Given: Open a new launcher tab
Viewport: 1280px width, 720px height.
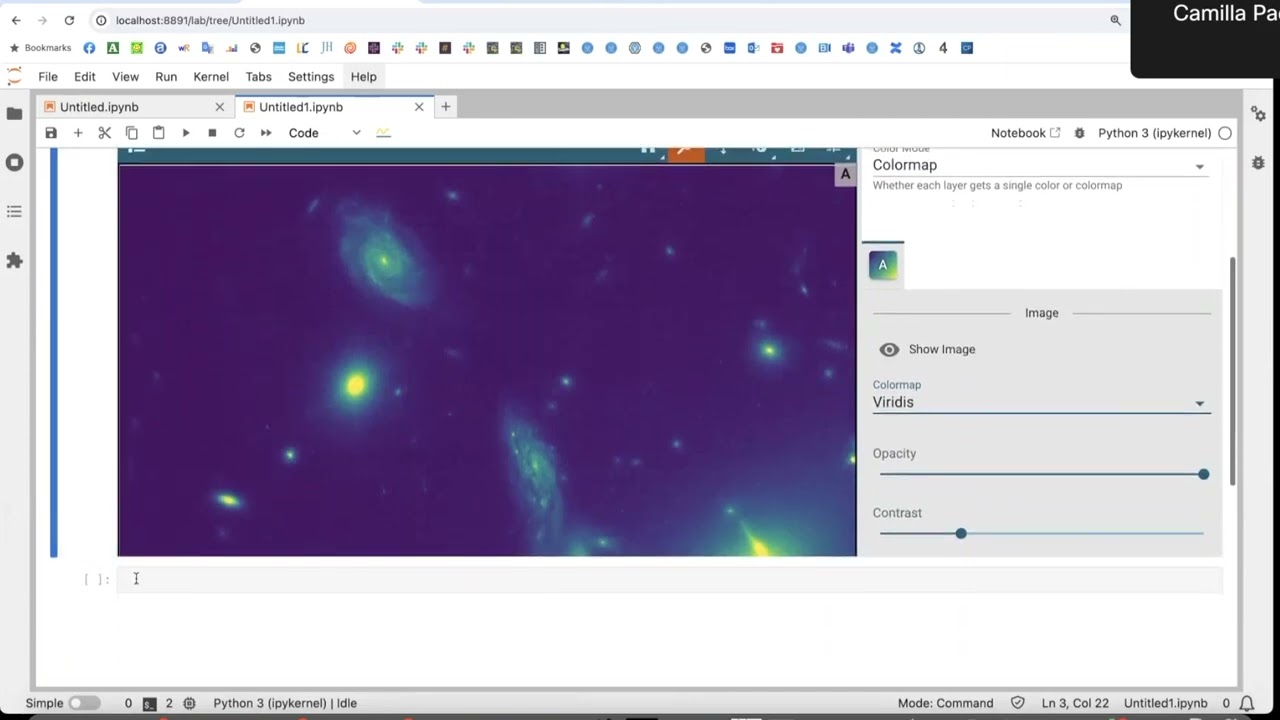Looking at the screenshot, I should point(446,107).
